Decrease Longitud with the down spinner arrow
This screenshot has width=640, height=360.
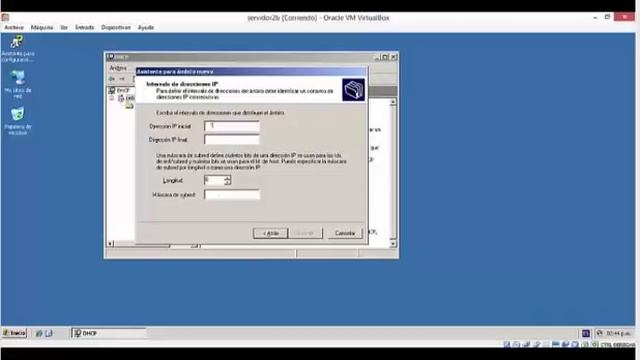[227, 182]
